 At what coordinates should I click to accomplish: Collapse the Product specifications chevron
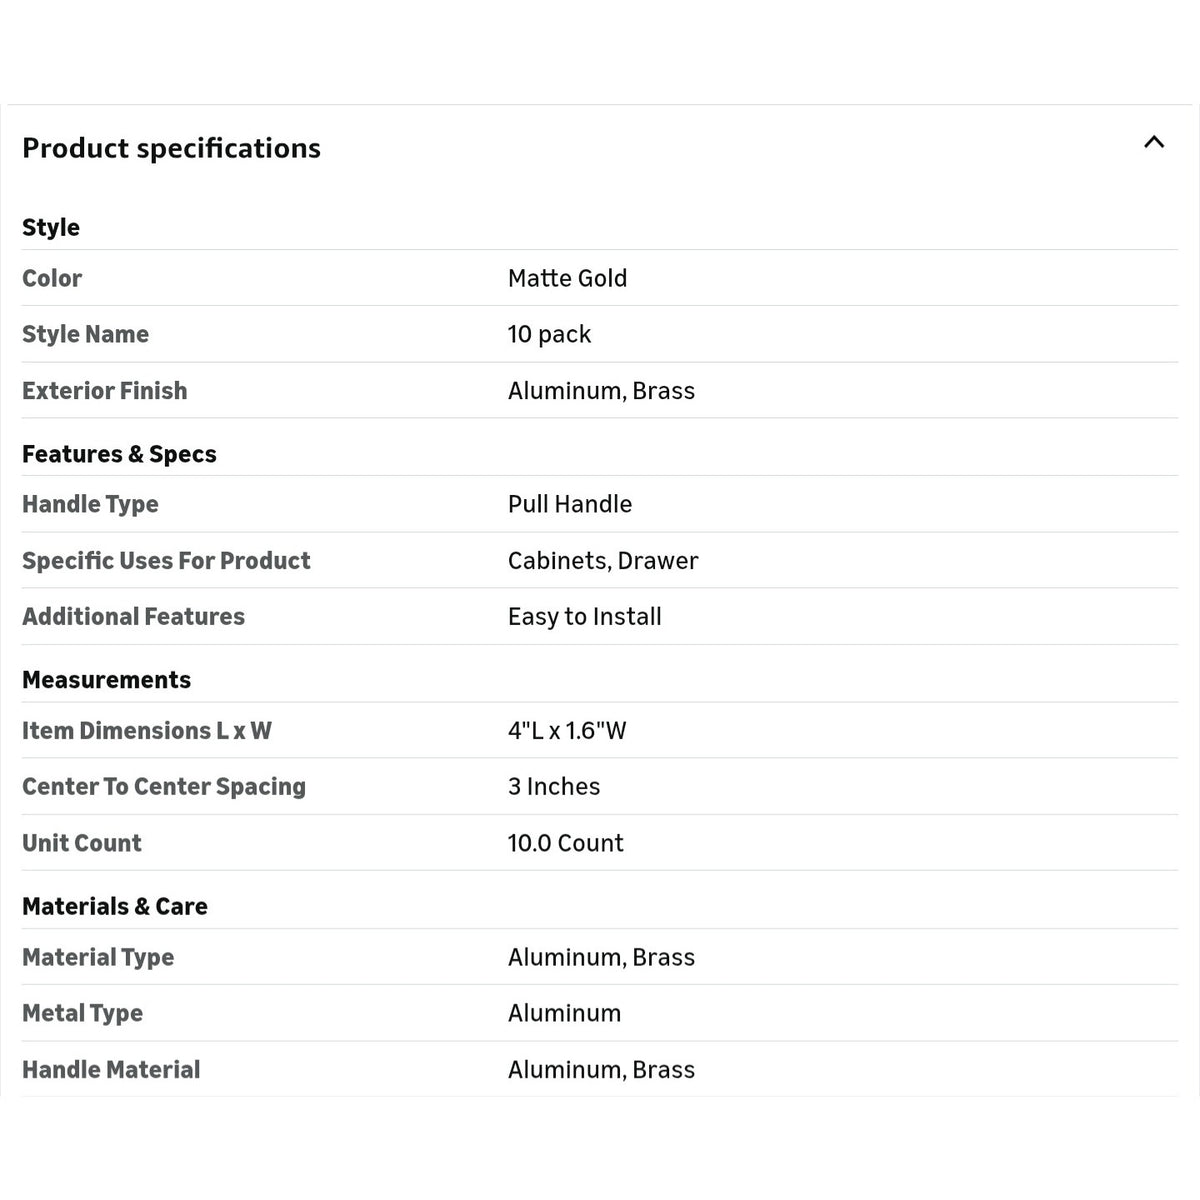(x=1154, y=142)
